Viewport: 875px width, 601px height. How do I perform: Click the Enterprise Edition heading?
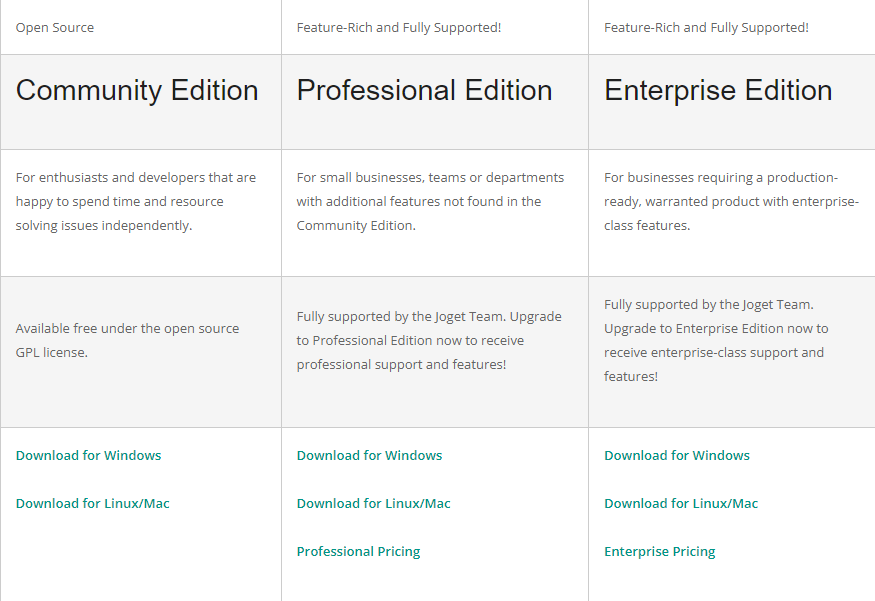(718, 91)
